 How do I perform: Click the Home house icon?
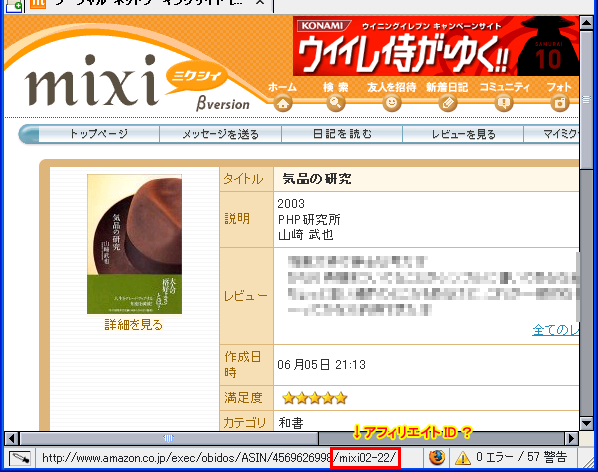[283, 103]
